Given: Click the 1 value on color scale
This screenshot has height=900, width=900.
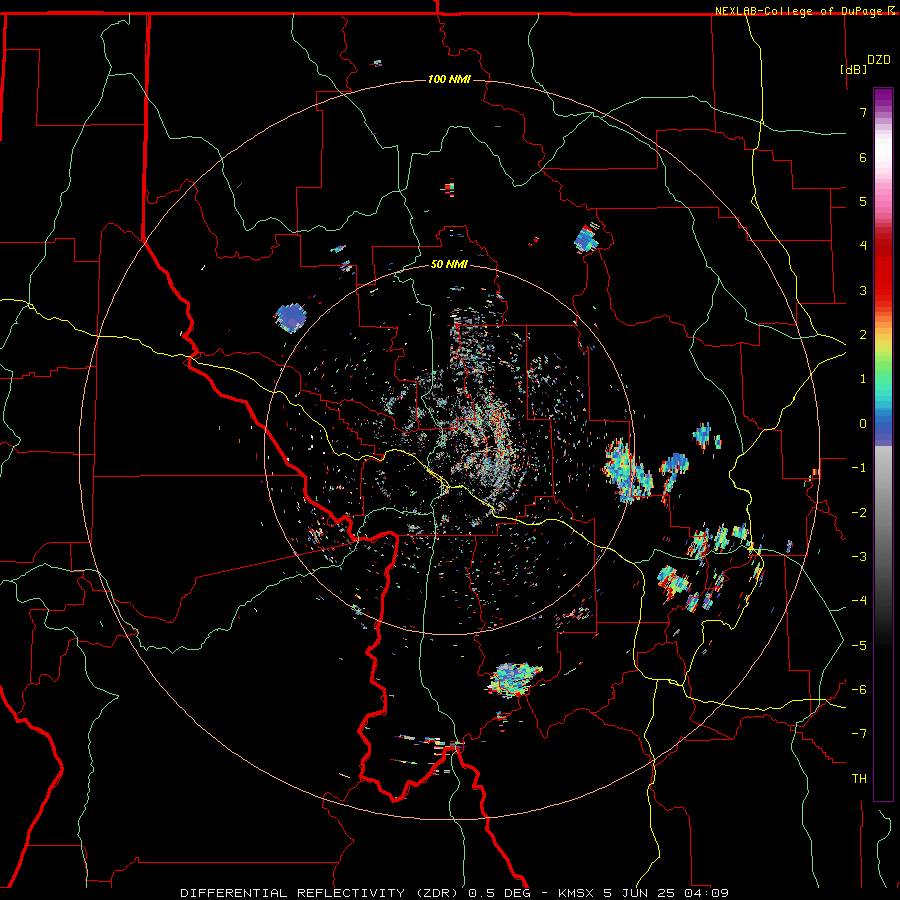Looking at the screenshot, I should [863, 379].
